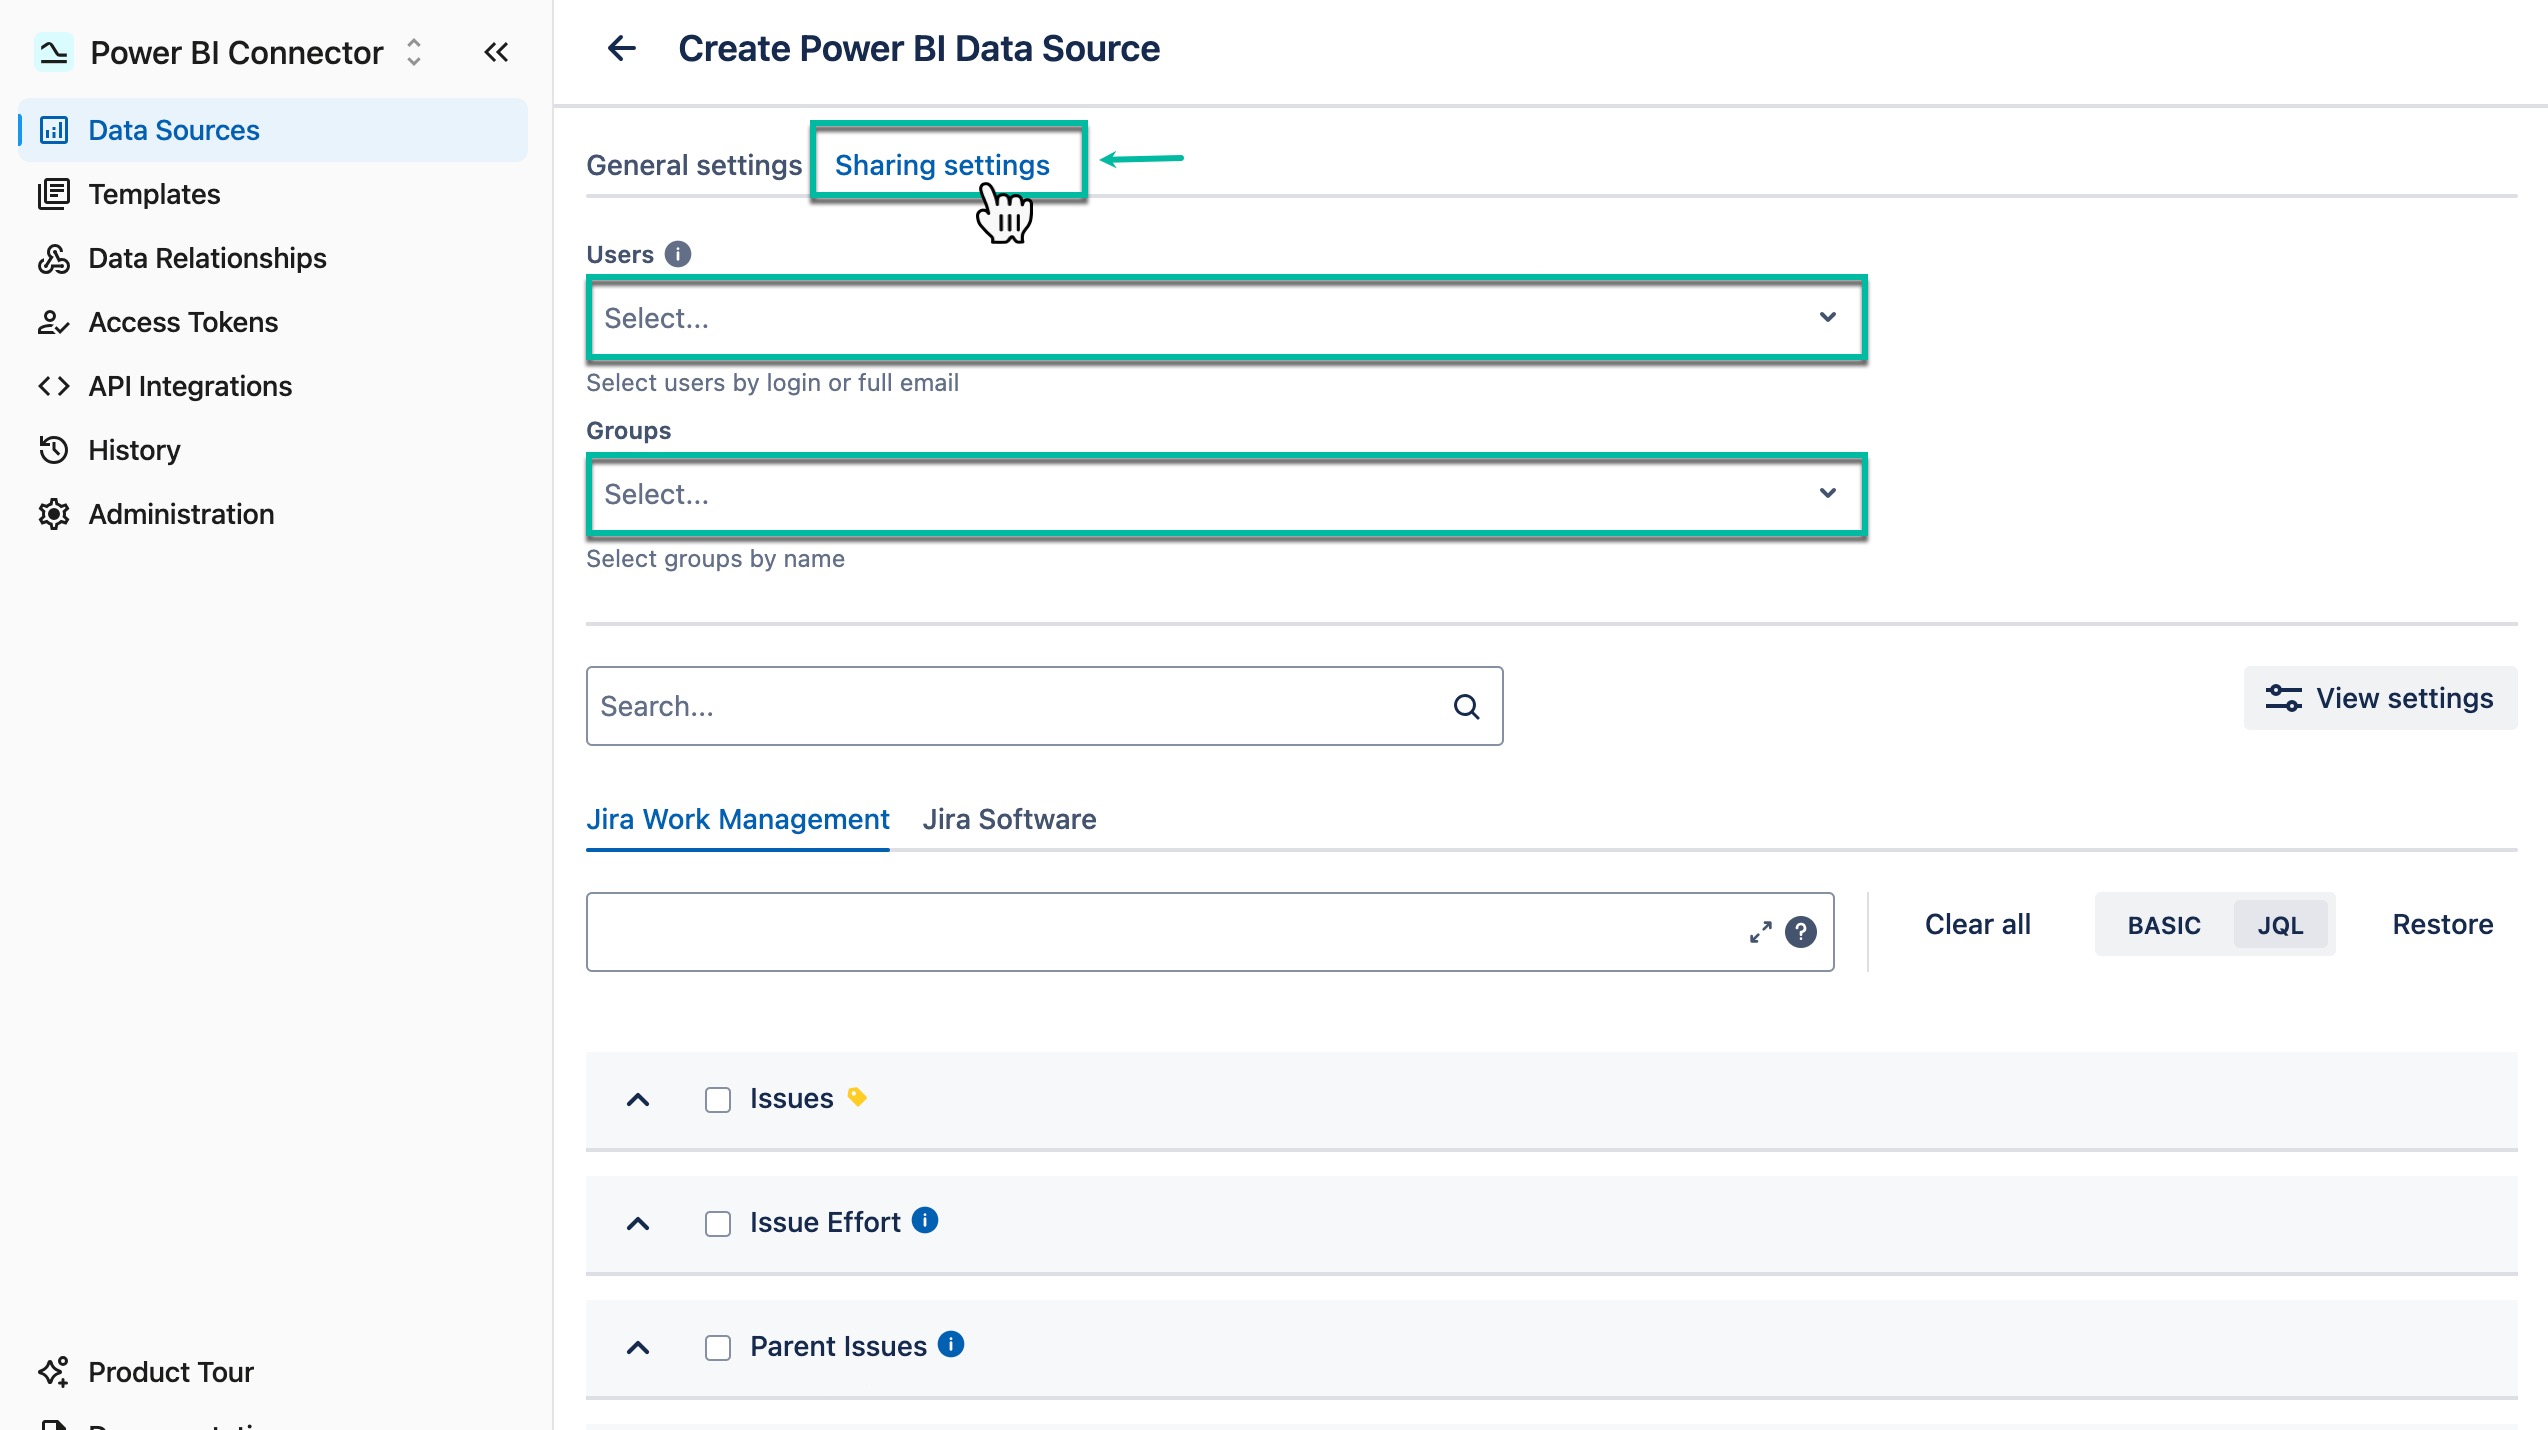Collapse the Issues section

[x=638, y=1099]
